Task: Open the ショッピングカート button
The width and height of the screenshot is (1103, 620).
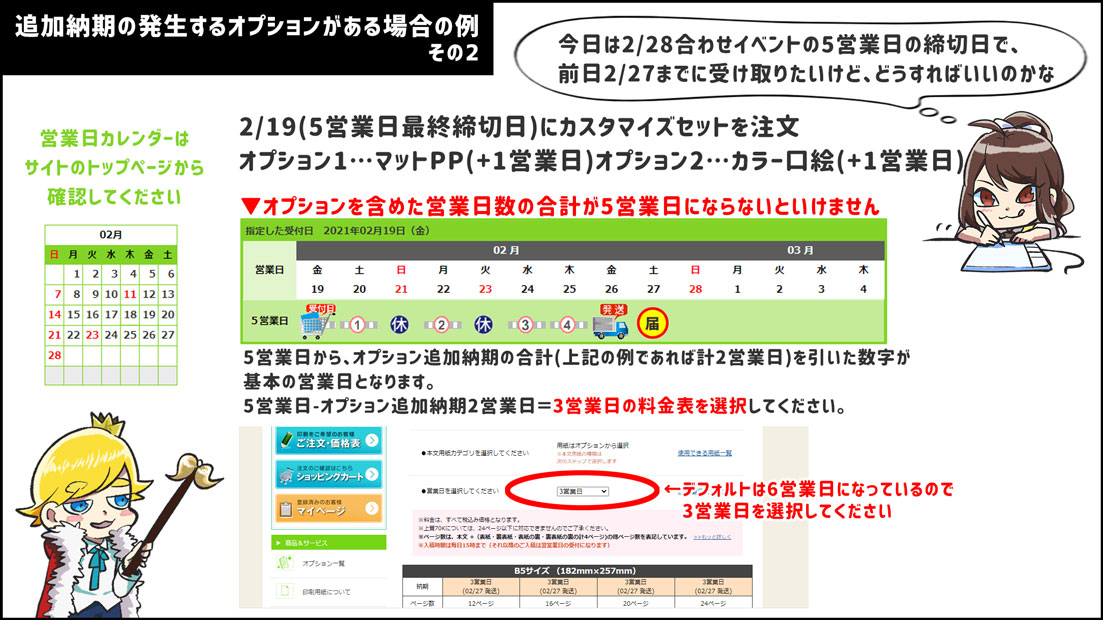Action: 329,474
